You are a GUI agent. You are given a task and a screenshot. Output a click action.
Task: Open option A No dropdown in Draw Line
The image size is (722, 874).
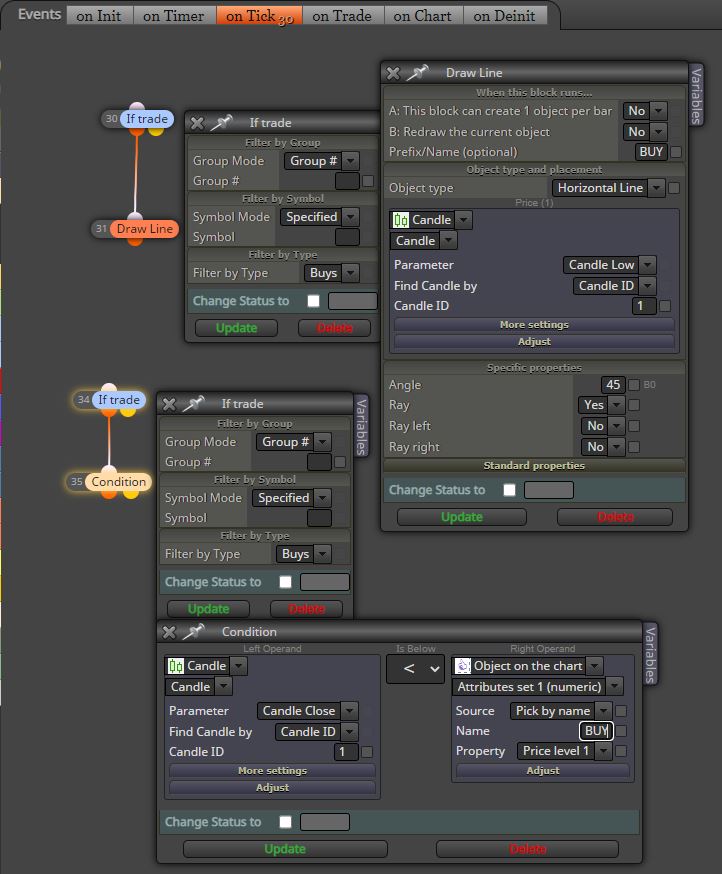point(645,111)
